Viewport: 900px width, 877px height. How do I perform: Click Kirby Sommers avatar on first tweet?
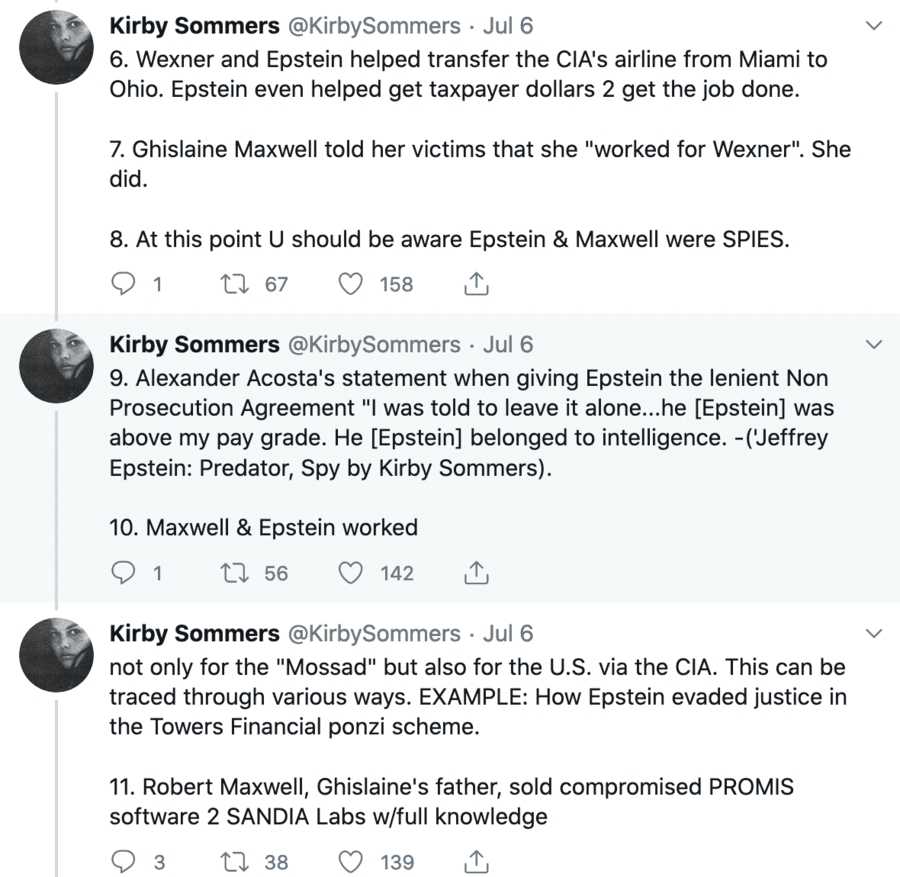(56, 48)
